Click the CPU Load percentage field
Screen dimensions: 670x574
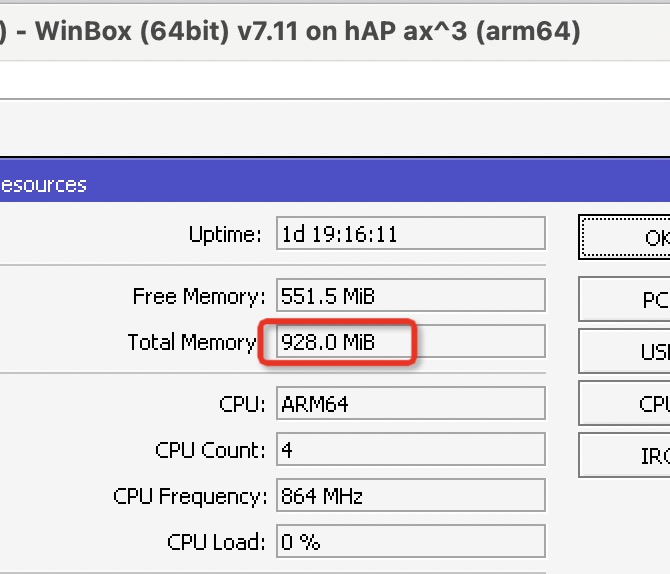click(x=410, y=542)
